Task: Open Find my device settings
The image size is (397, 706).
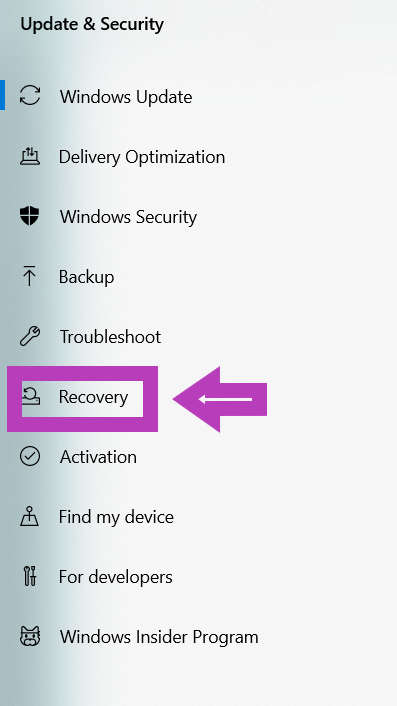Action: (116, 516)
